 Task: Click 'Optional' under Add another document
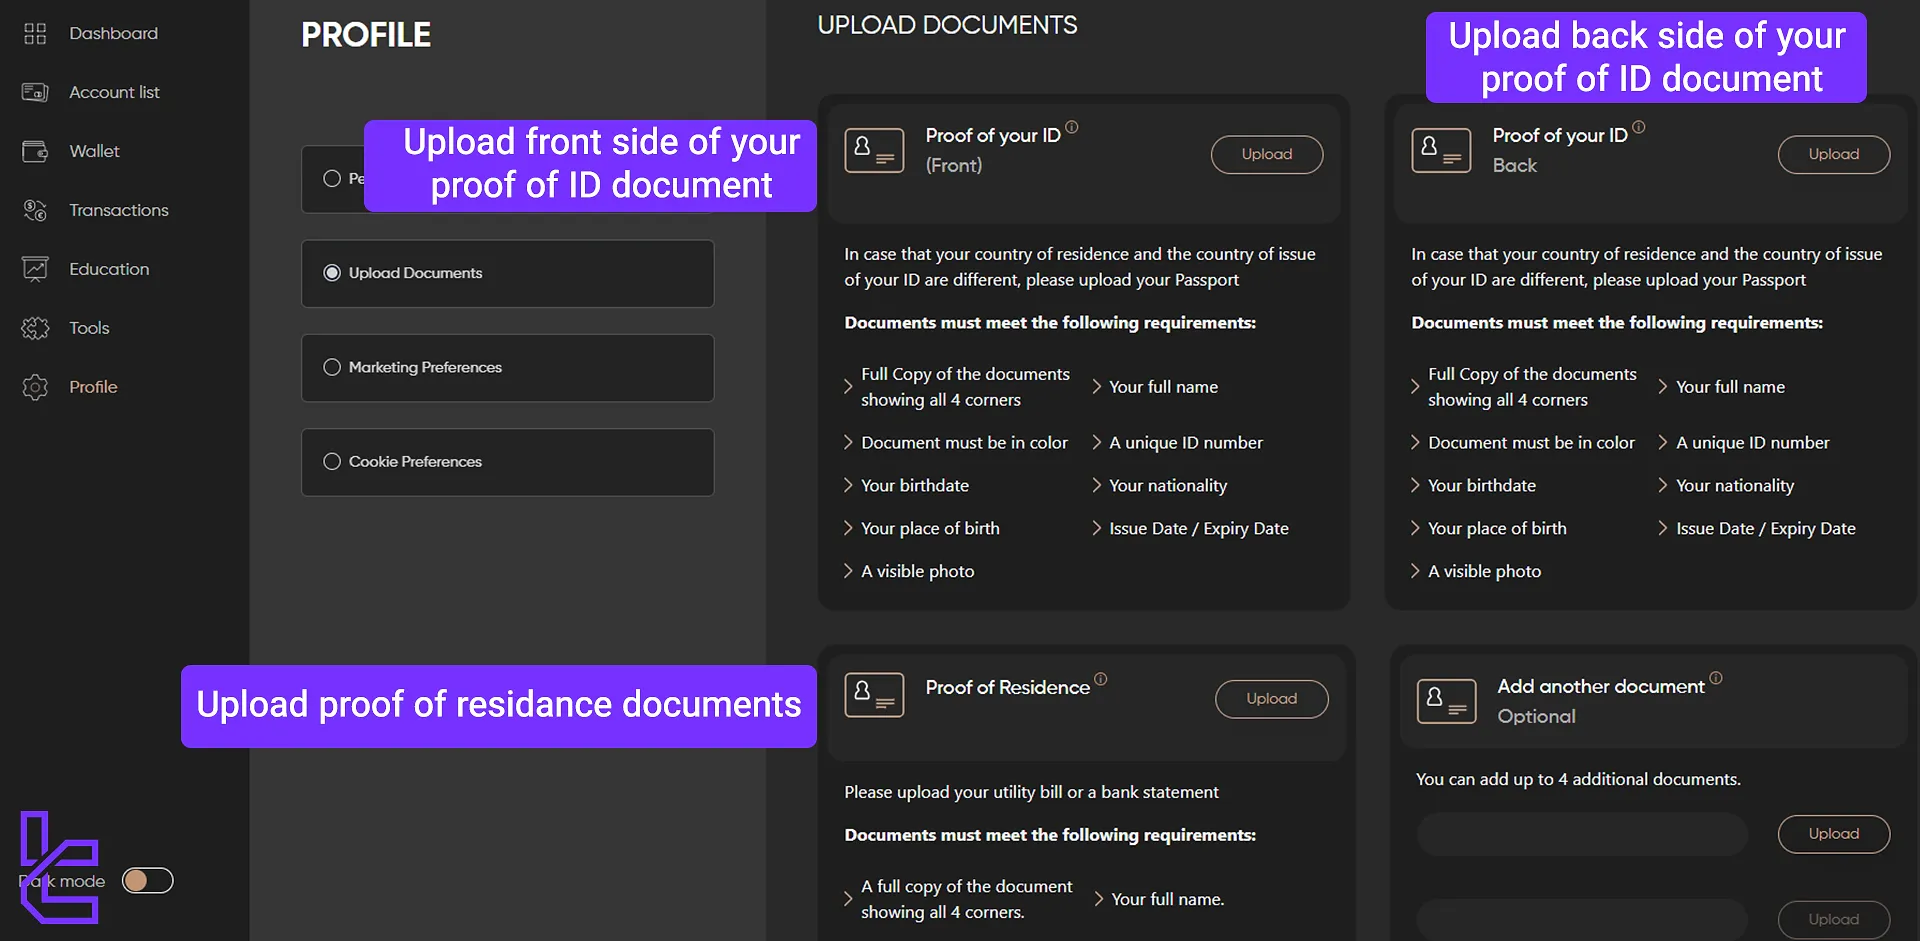click(x=1536, y=717)
